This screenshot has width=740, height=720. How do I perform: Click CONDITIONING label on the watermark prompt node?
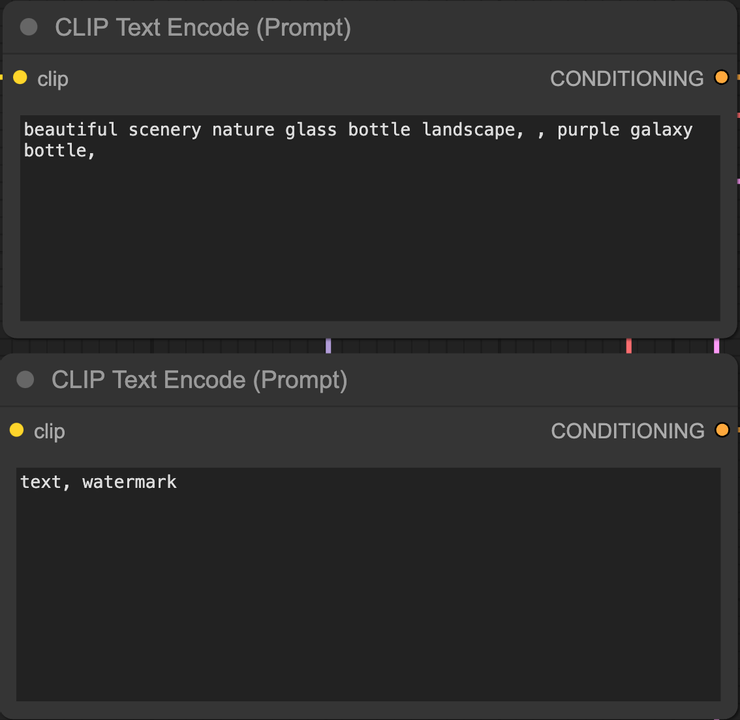(x=628, y=431)
